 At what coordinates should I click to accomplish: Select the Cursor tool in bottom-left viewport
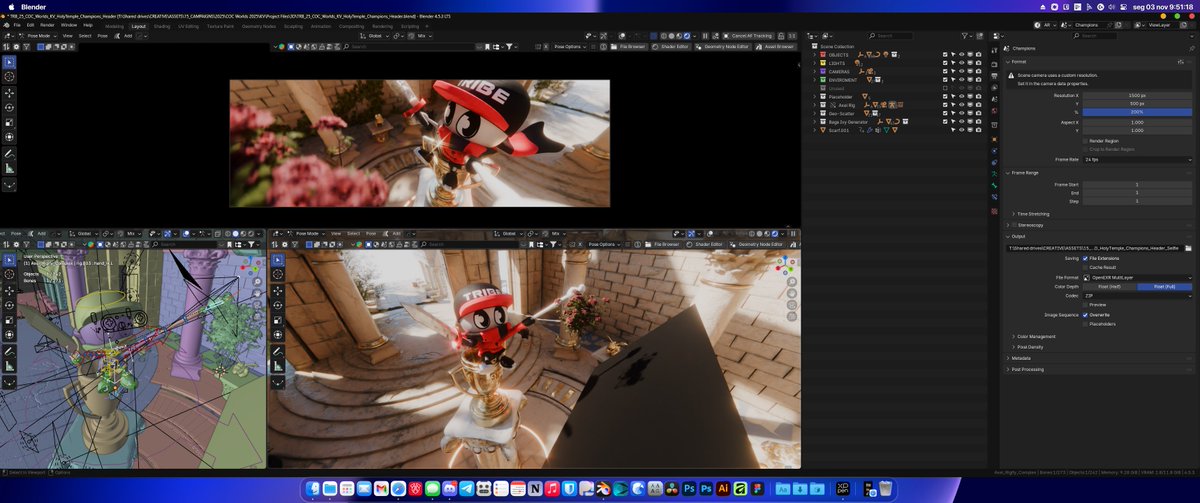click(10, 274)
